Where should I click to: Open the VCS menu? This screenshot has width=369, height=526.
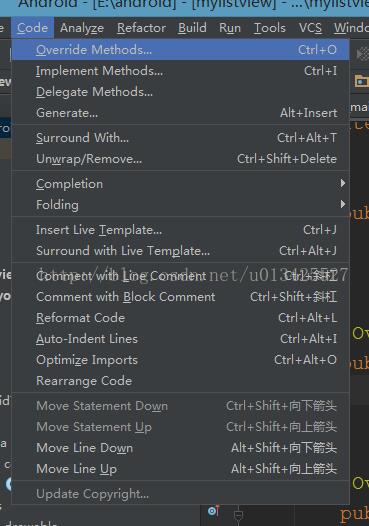310,28
